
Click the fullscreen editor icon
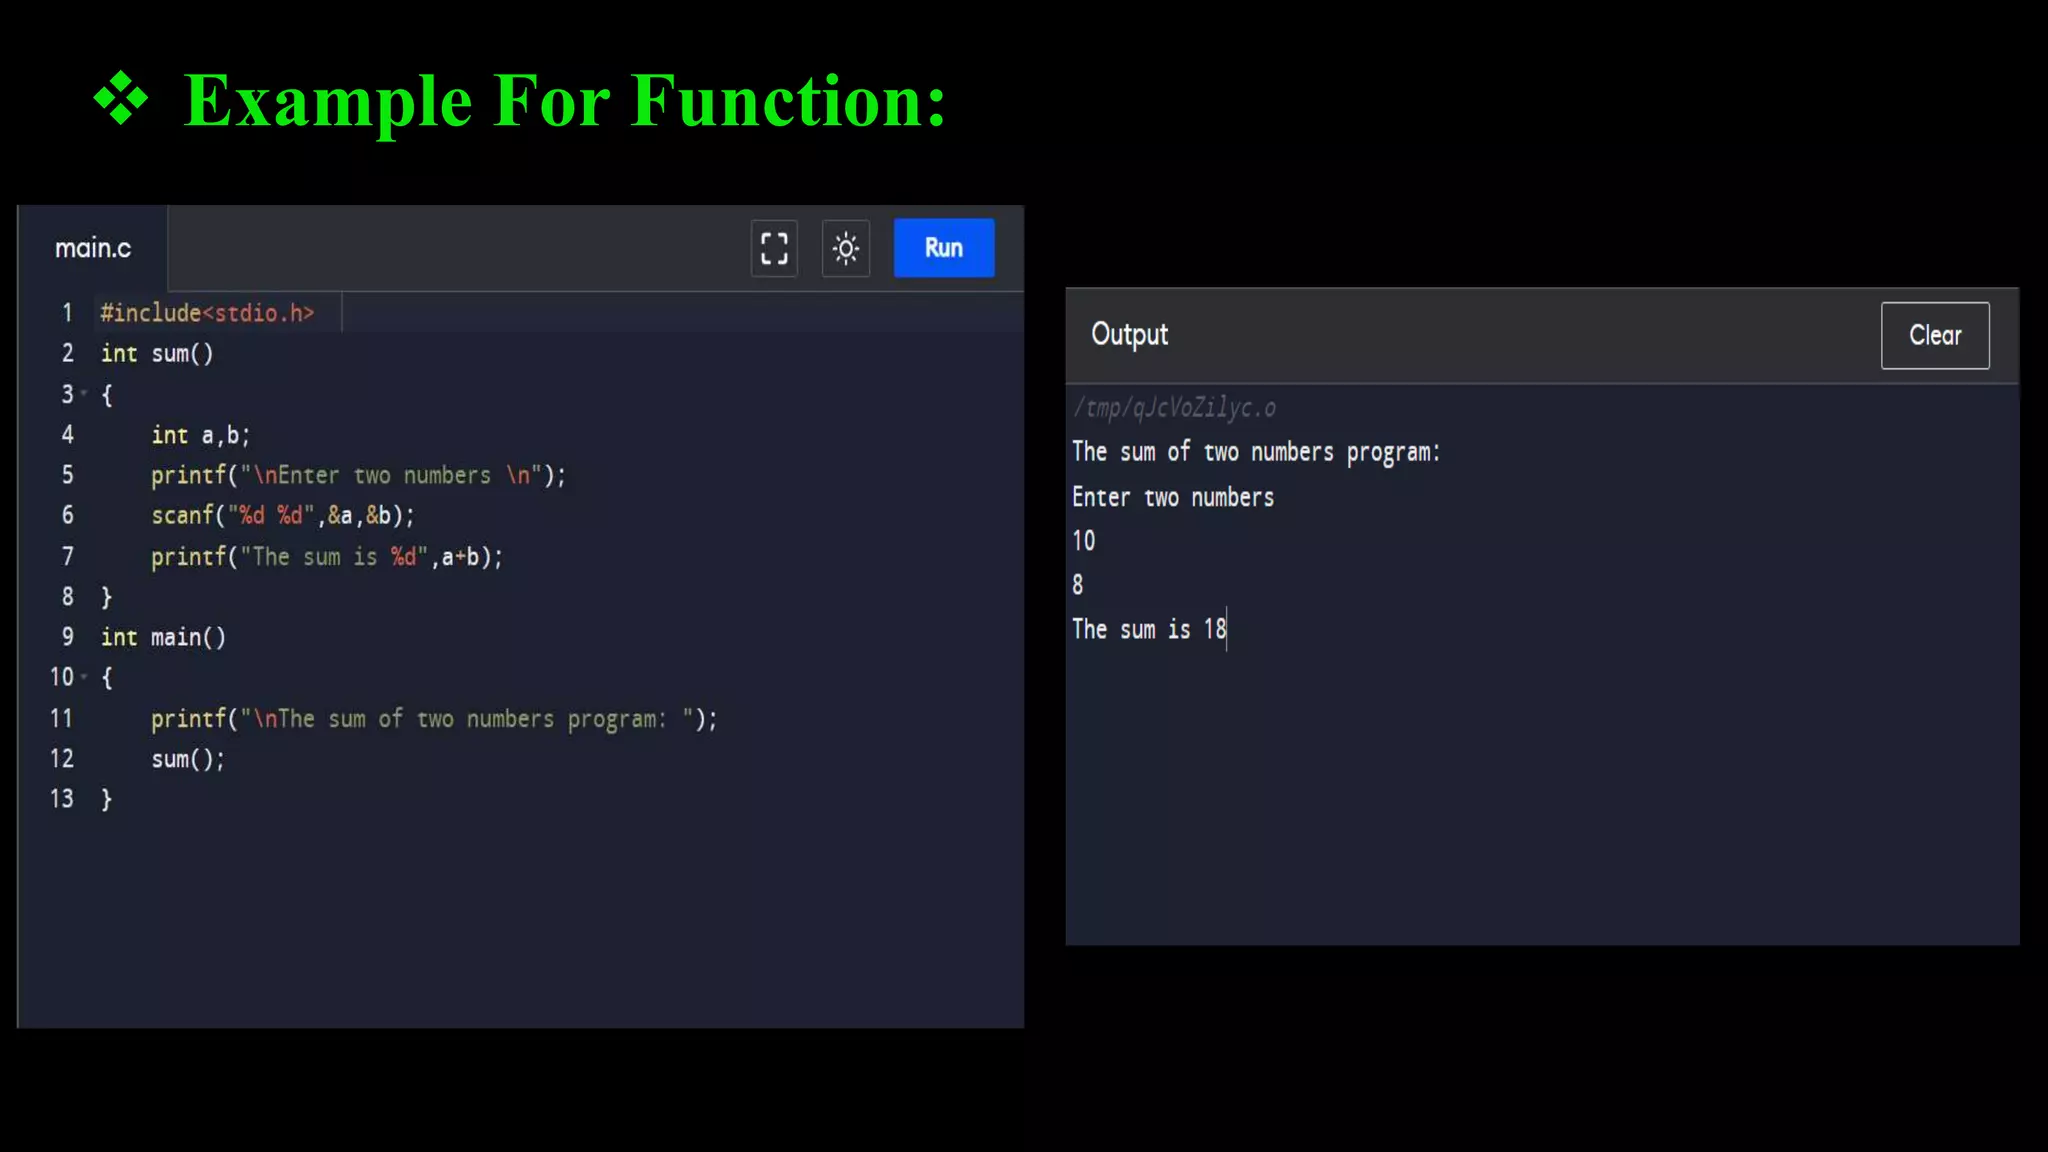(774, 248)
